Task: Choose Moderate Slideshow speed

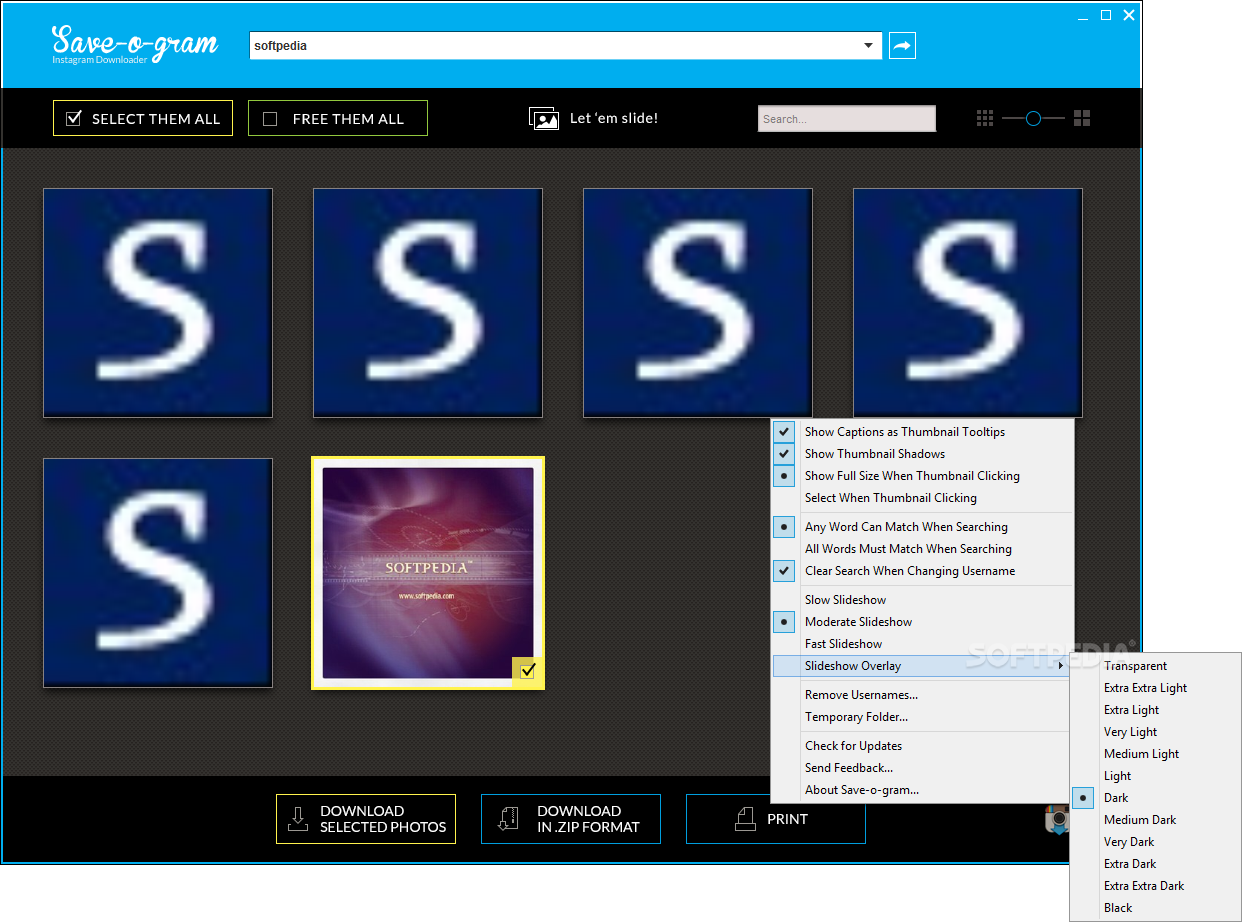Action: tap(922, 622)
